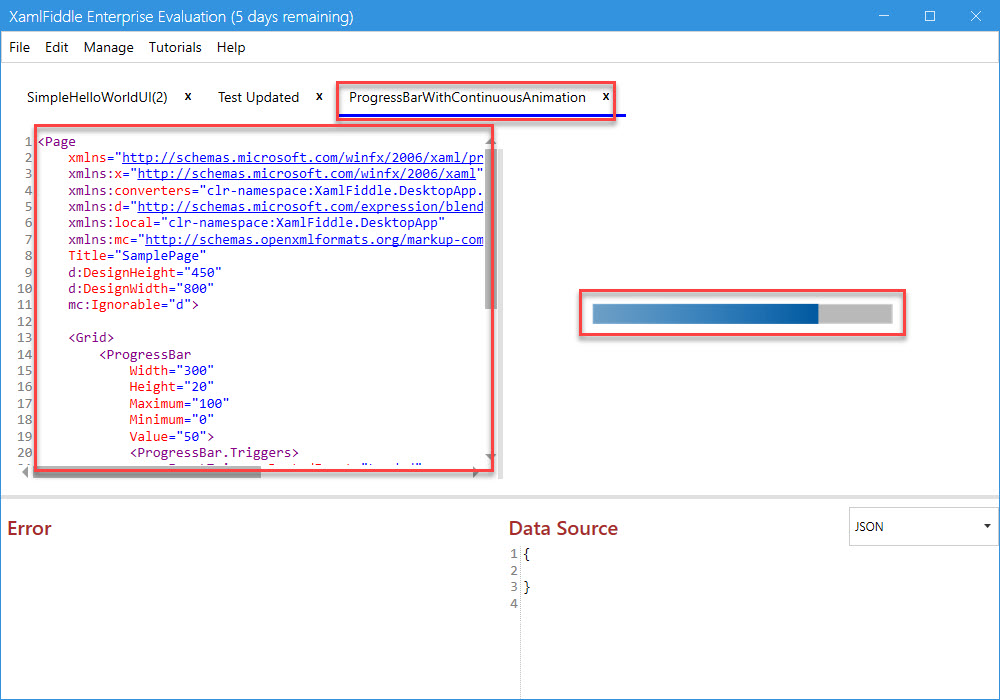Open the Manage menu

pos(108,47)
